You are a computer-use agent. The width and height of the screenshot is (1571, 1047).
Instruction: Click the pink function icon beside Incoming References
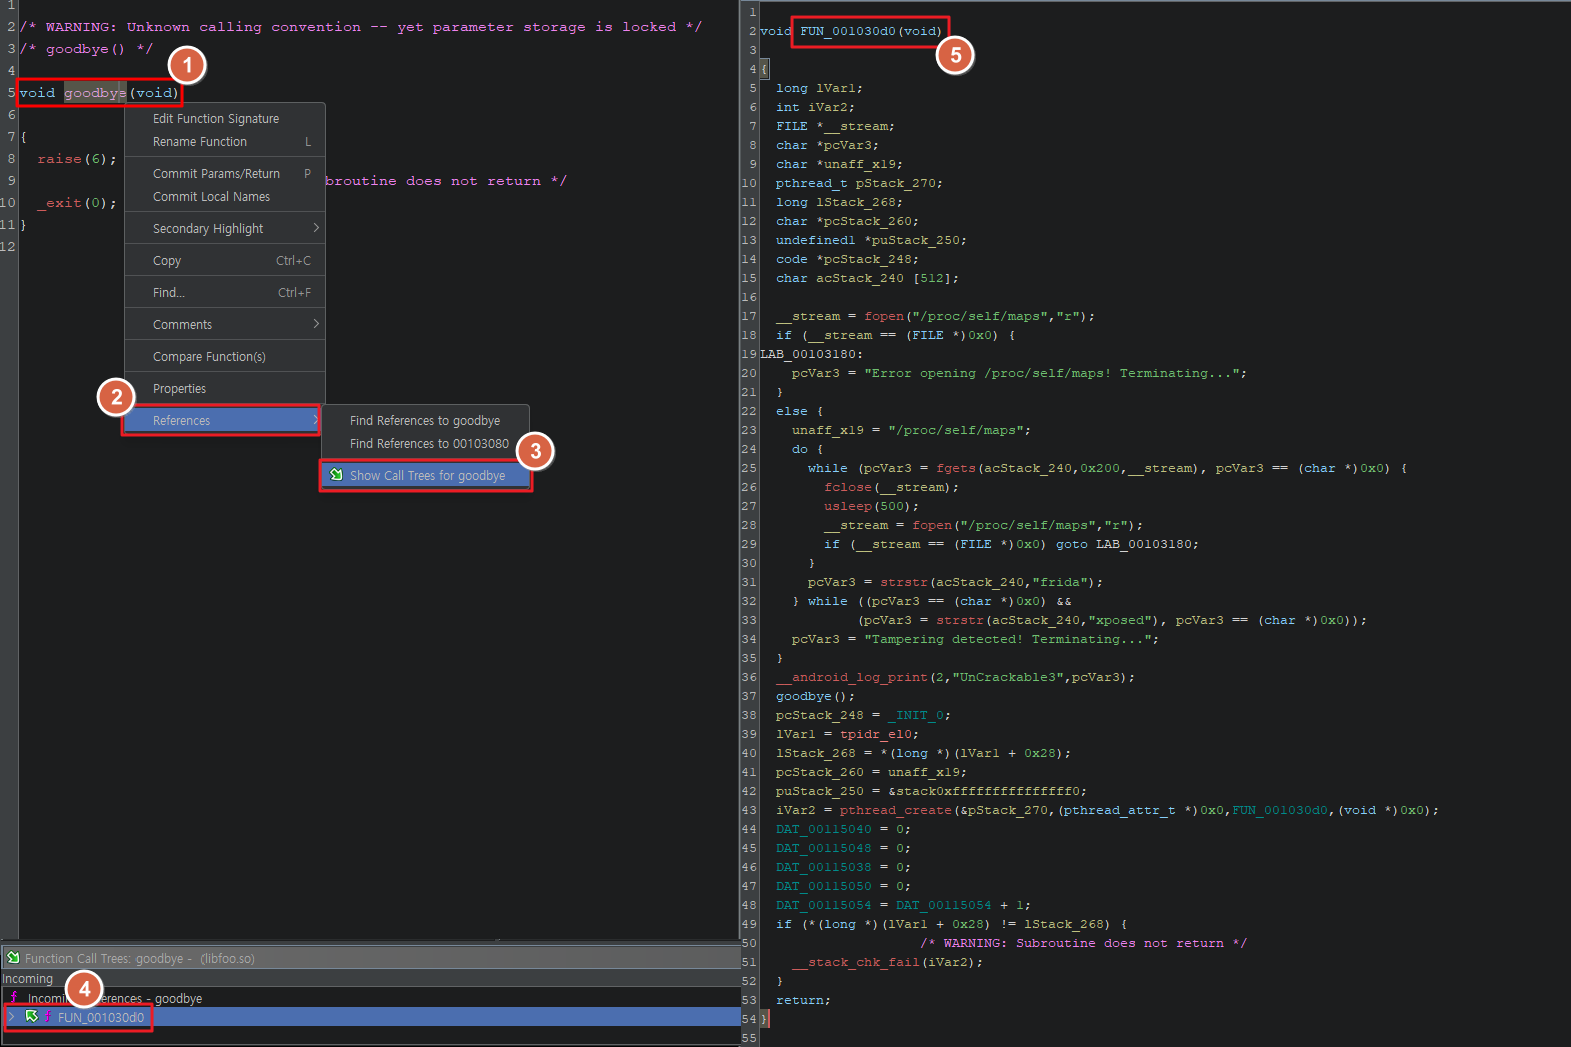(x=14, y=998)
